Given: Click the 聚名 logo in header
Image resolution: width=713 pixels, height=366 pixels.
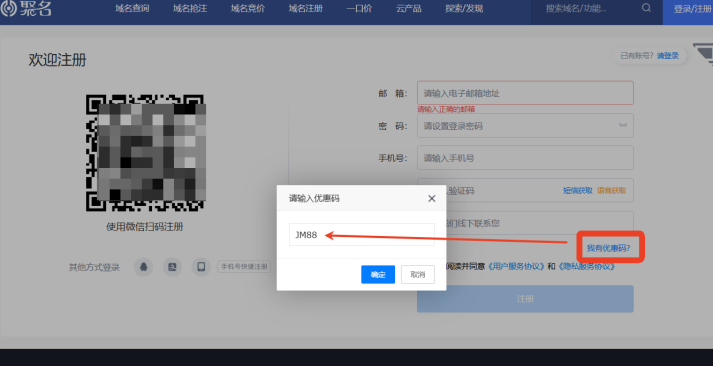Looking at the screenshot, I should click(x=26, y=8).
